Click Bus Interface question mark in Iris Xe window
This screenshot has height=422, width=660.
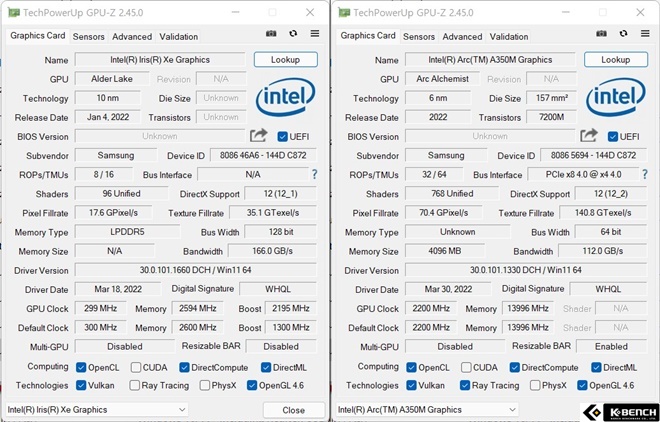tap(314, 174)
